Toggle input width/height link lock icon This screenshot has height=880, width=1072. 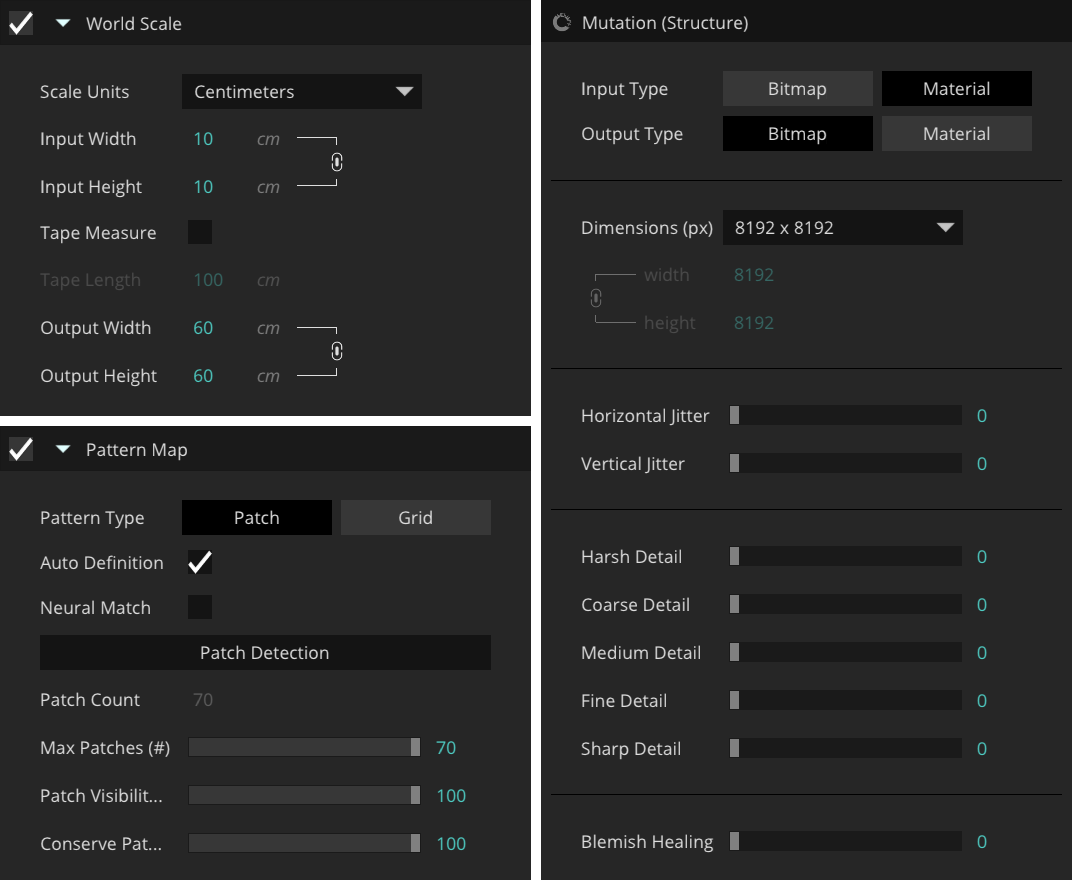pyautogui.click(x=336, y=162)
